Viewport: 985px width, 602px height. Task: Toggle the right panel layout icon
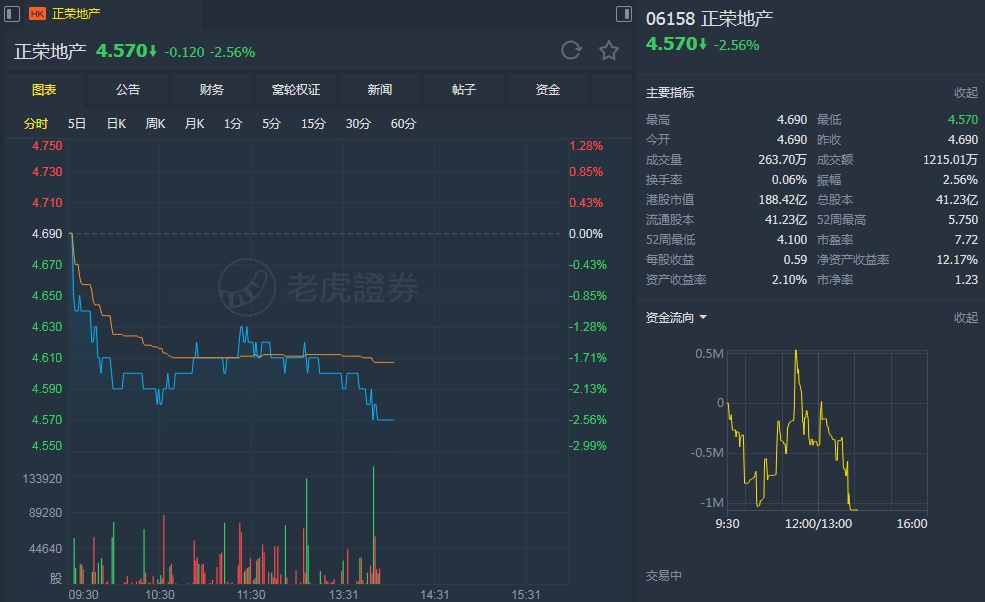[623, 13]
